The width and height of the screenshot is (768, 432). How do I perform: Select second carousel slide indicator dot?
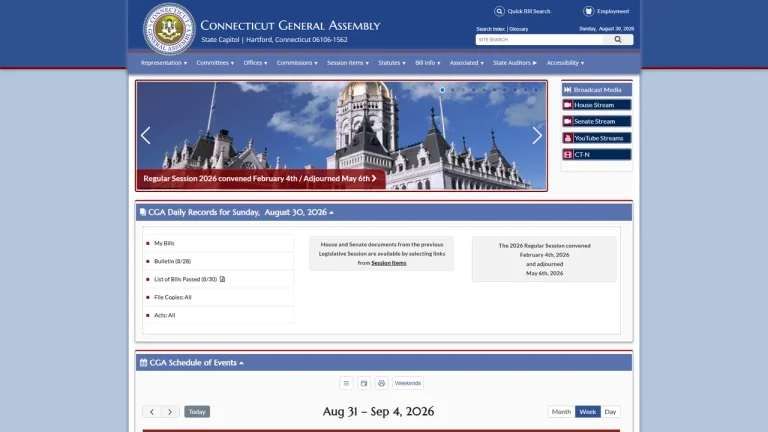point(453,90)
